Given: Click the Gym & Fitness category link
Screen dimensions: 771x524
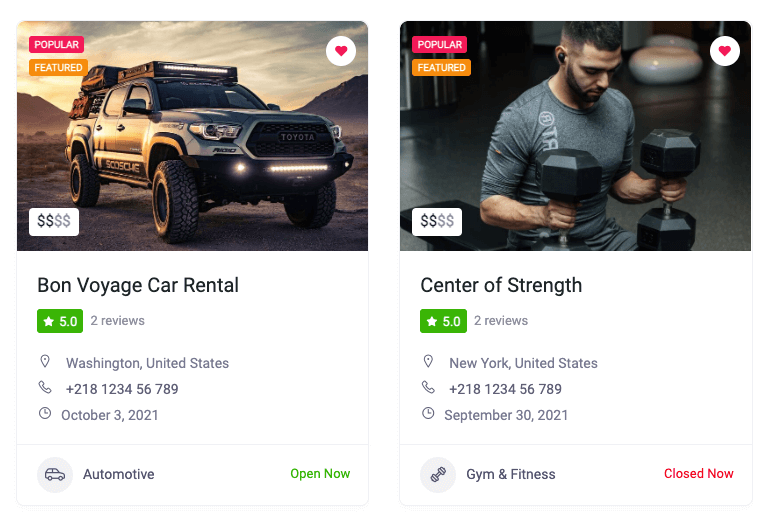Looking at the screenshot, I should 510,474.
